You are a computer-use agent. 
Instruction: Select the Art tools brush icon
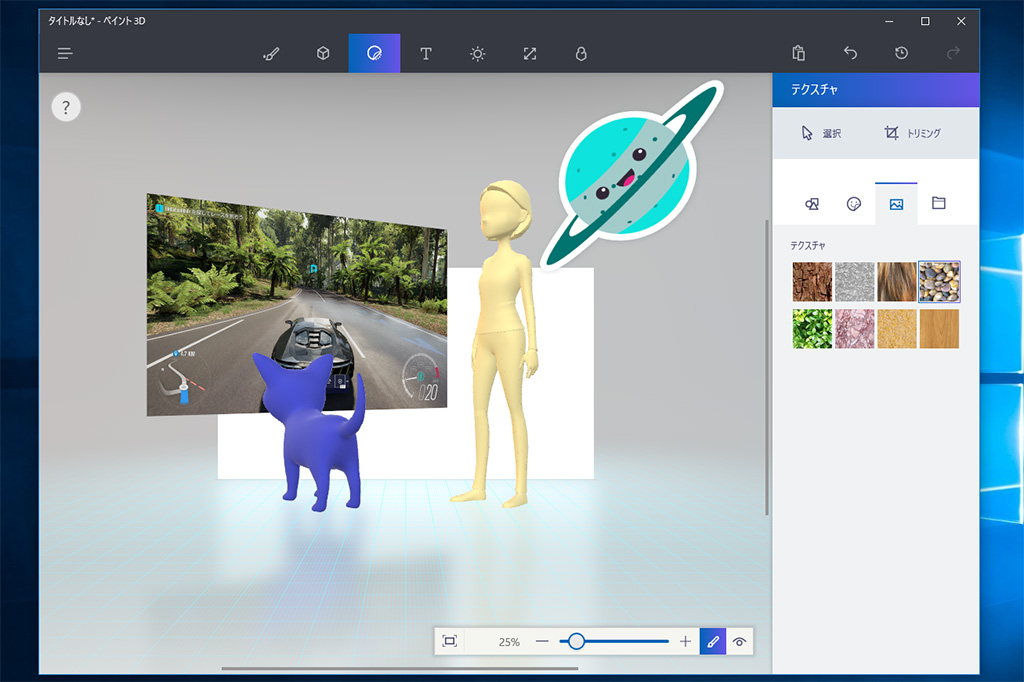point(271,53)
